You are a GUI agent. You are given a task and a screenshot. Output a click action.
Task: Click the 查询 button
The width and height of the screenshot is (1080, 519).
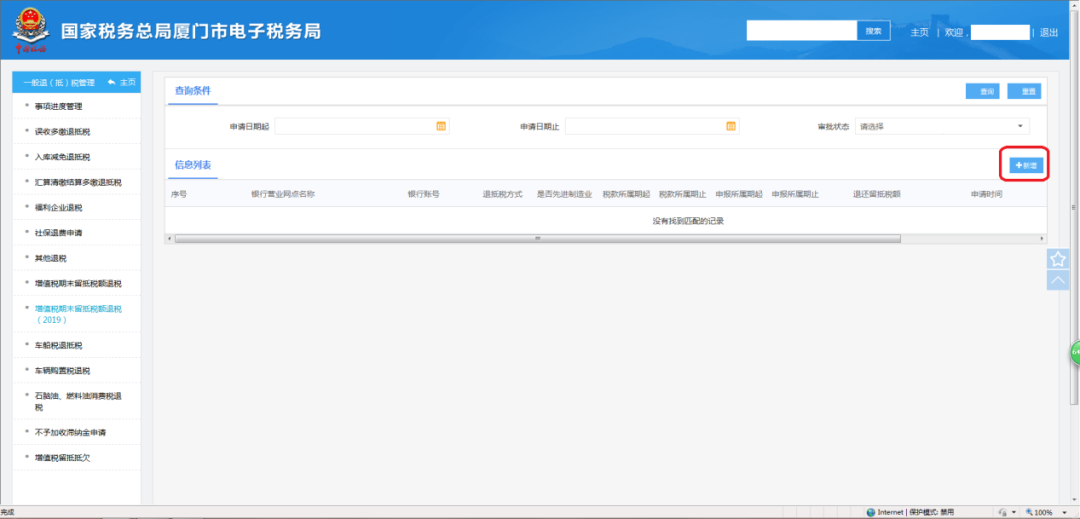coord(984,92)
